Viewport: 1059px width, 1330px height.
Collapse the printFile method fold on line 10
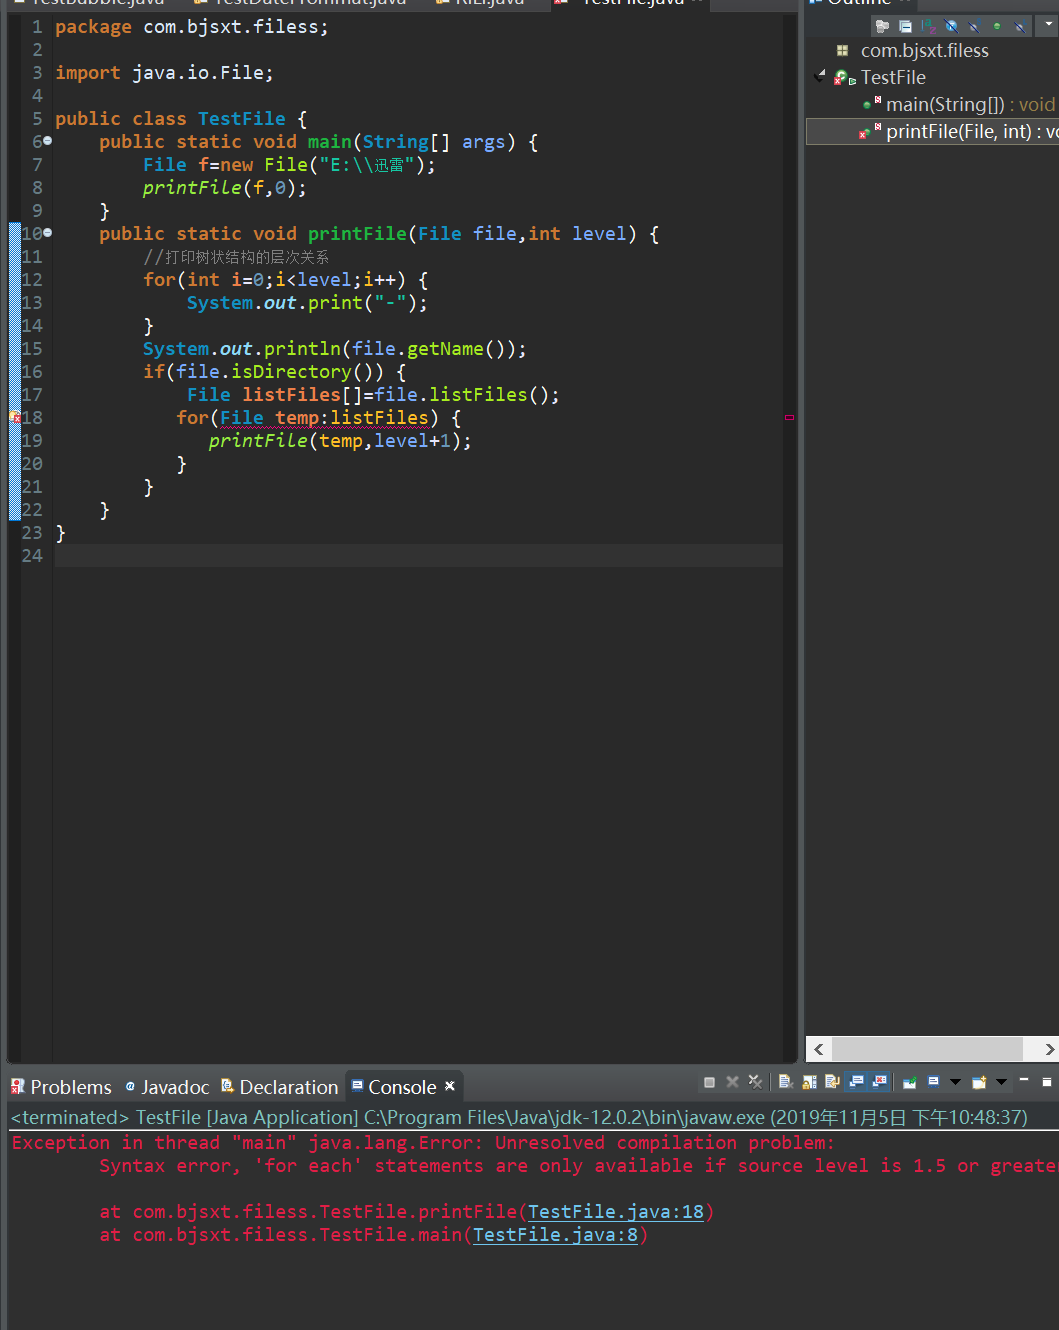(47, 234)
